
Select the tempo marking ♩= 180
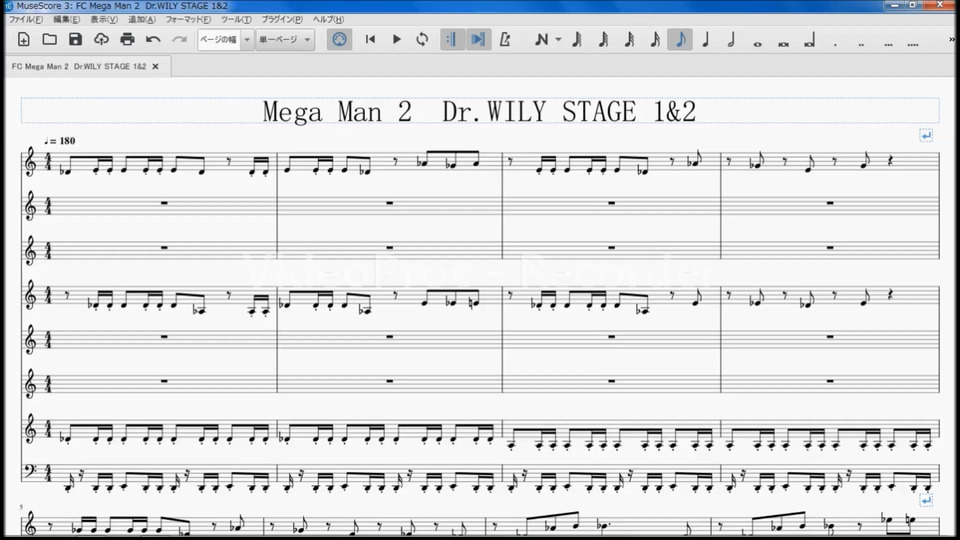tap(59, 141)
